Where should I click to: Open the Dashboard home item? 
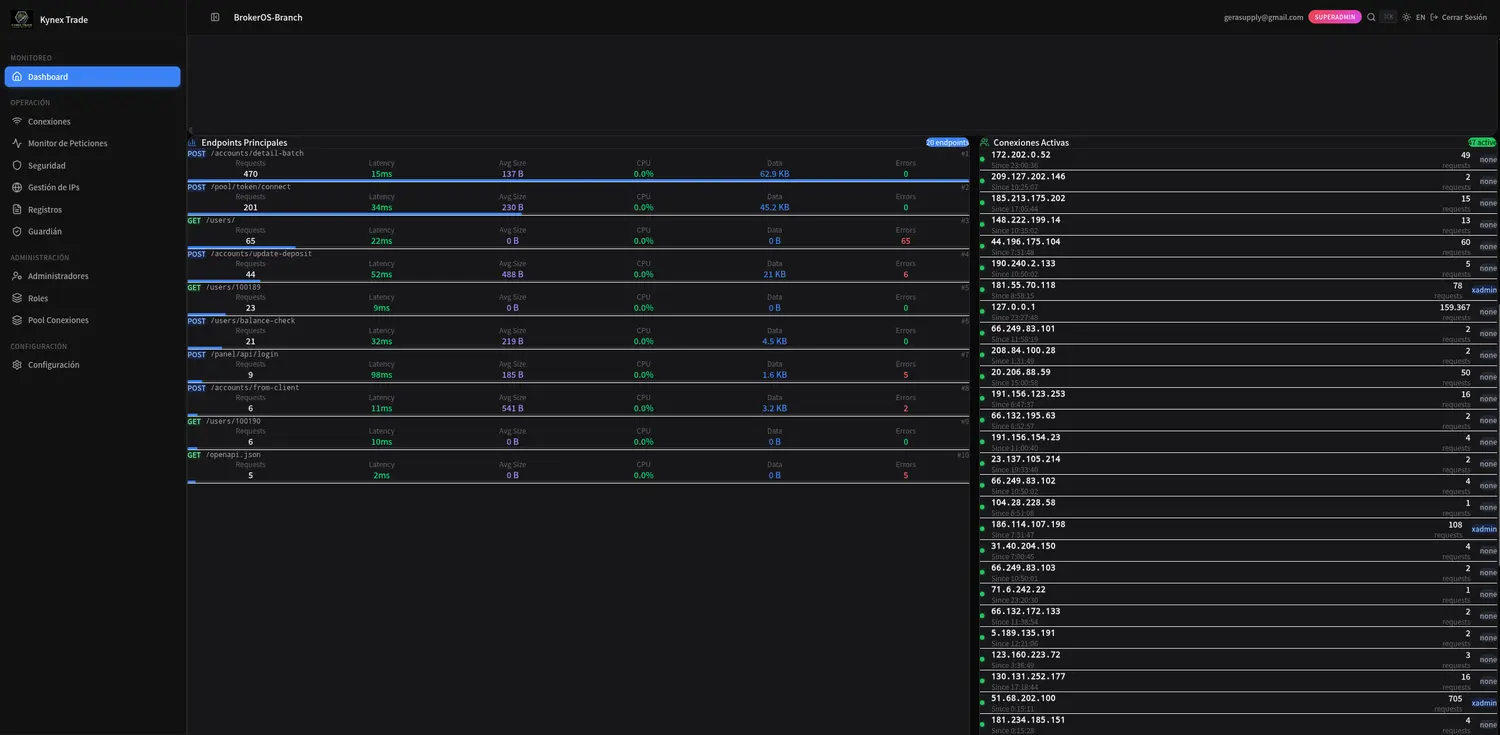coord(93,77)
